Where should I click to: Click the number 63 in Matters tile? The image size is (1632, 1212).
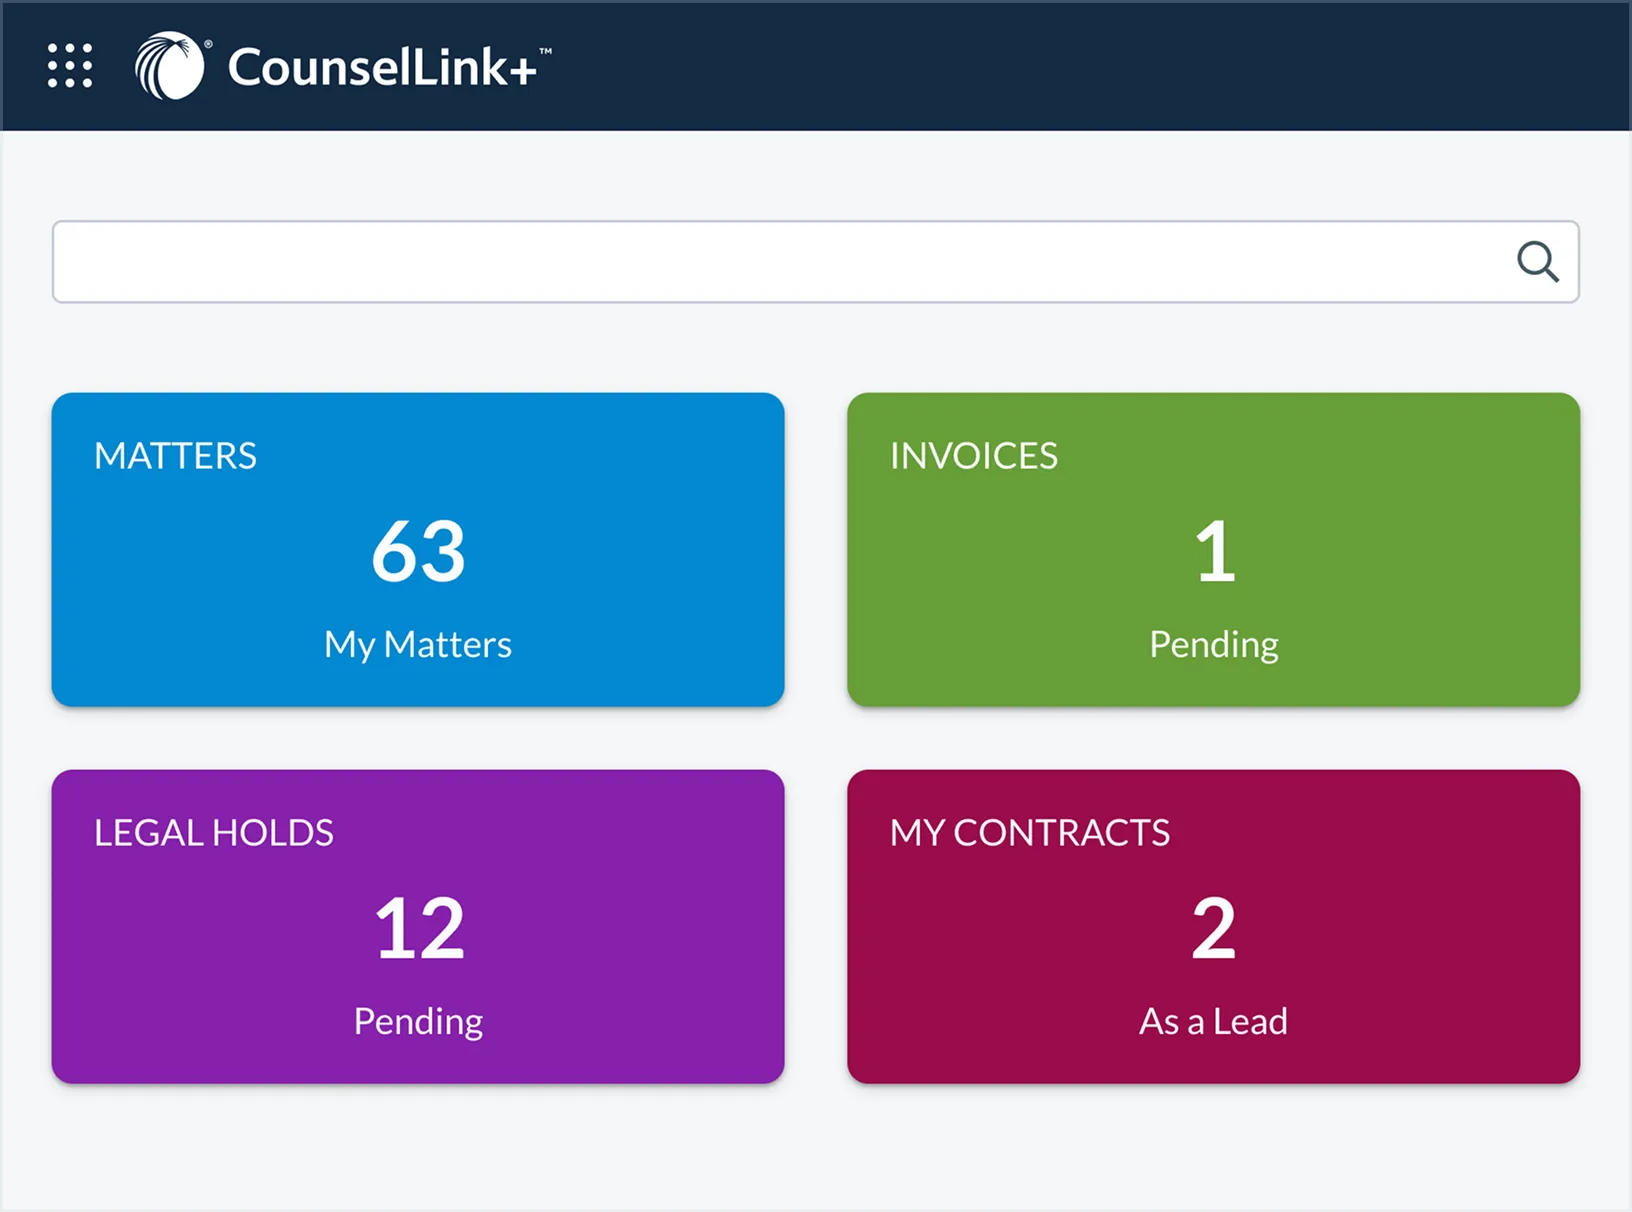[418, 551]
